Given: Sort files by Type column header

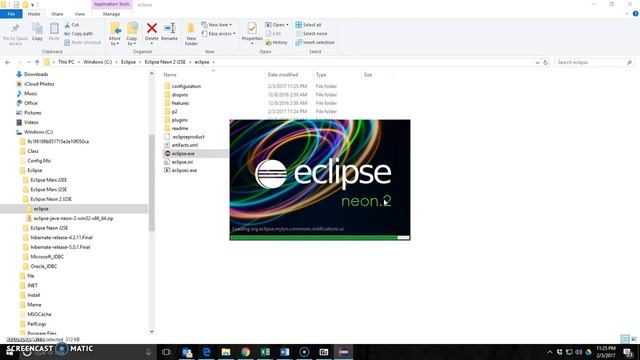Looking at the screenshot, I should (321, 75).
